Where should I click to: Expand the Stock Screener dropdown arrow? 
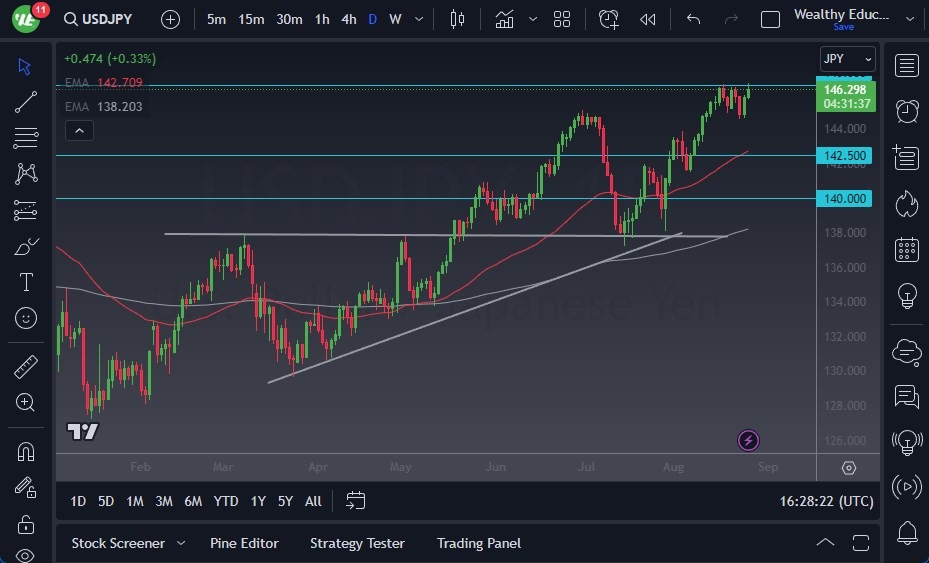tap(181, 543)
